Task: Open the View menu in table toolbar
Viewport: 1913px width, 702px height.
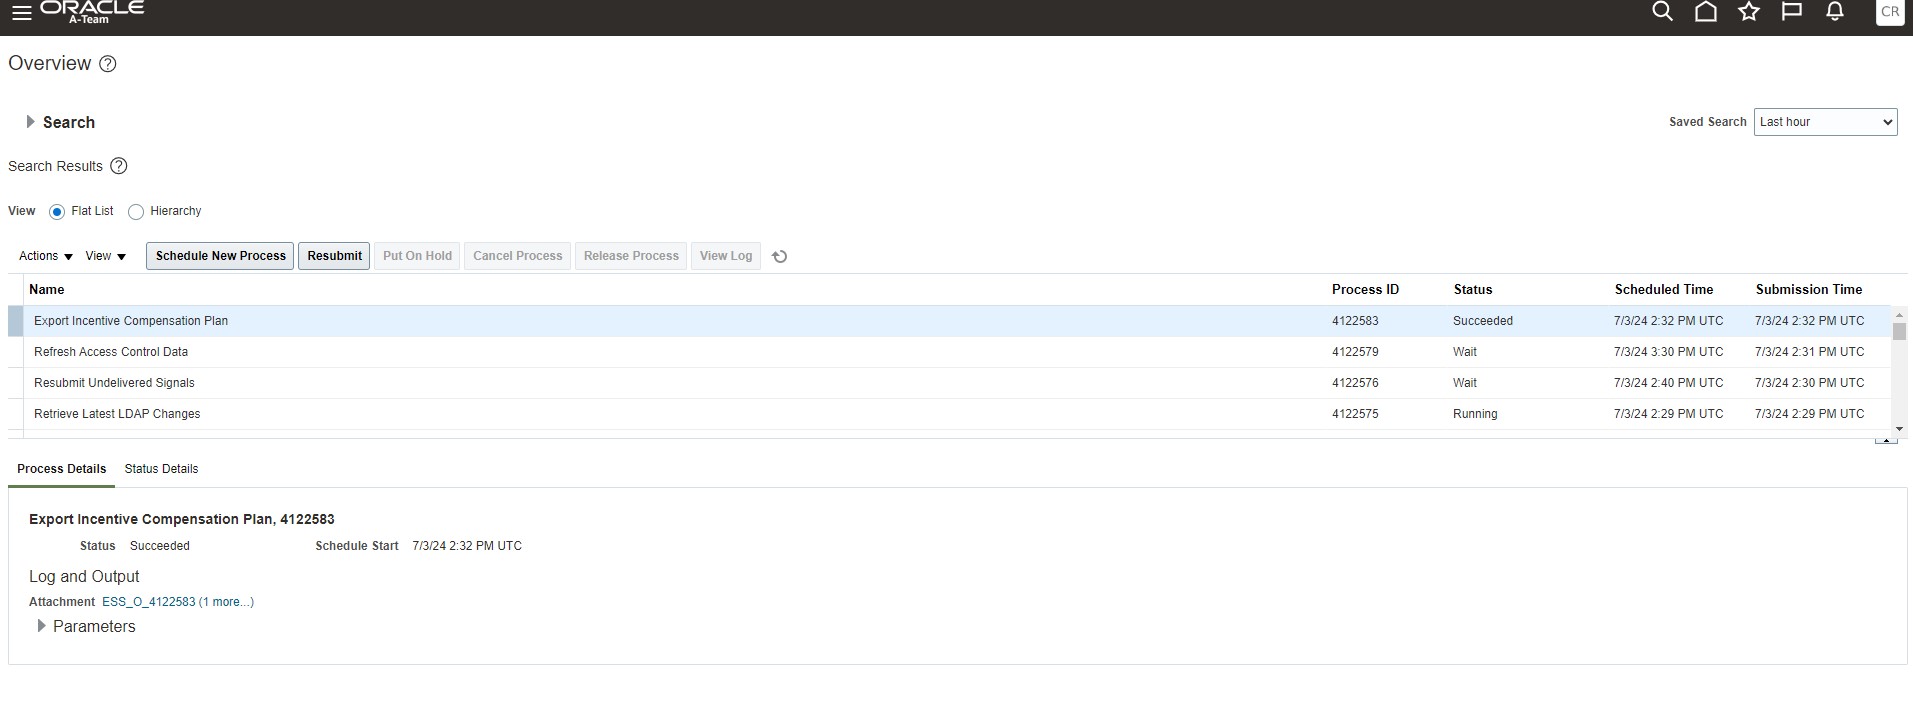Action: tap(106, 256)
